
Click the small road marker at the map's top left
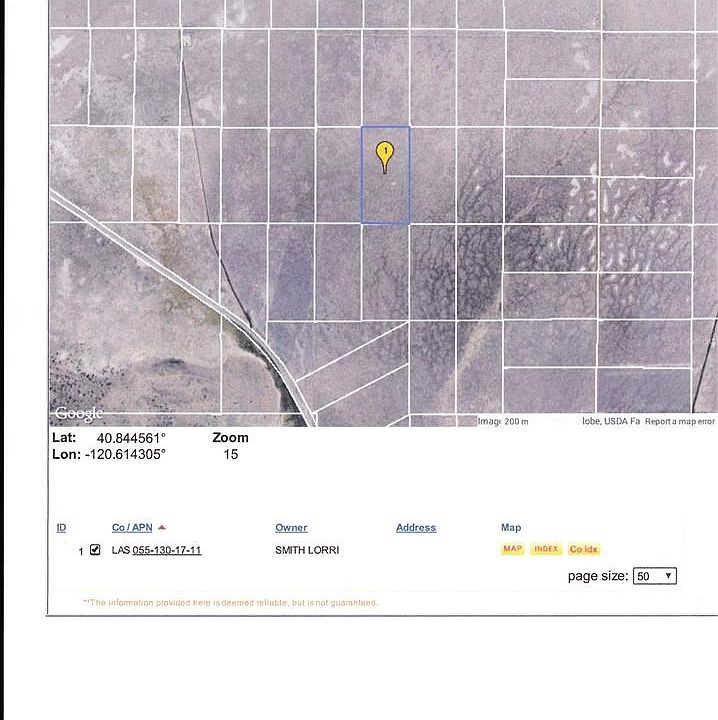click(186, 41)
